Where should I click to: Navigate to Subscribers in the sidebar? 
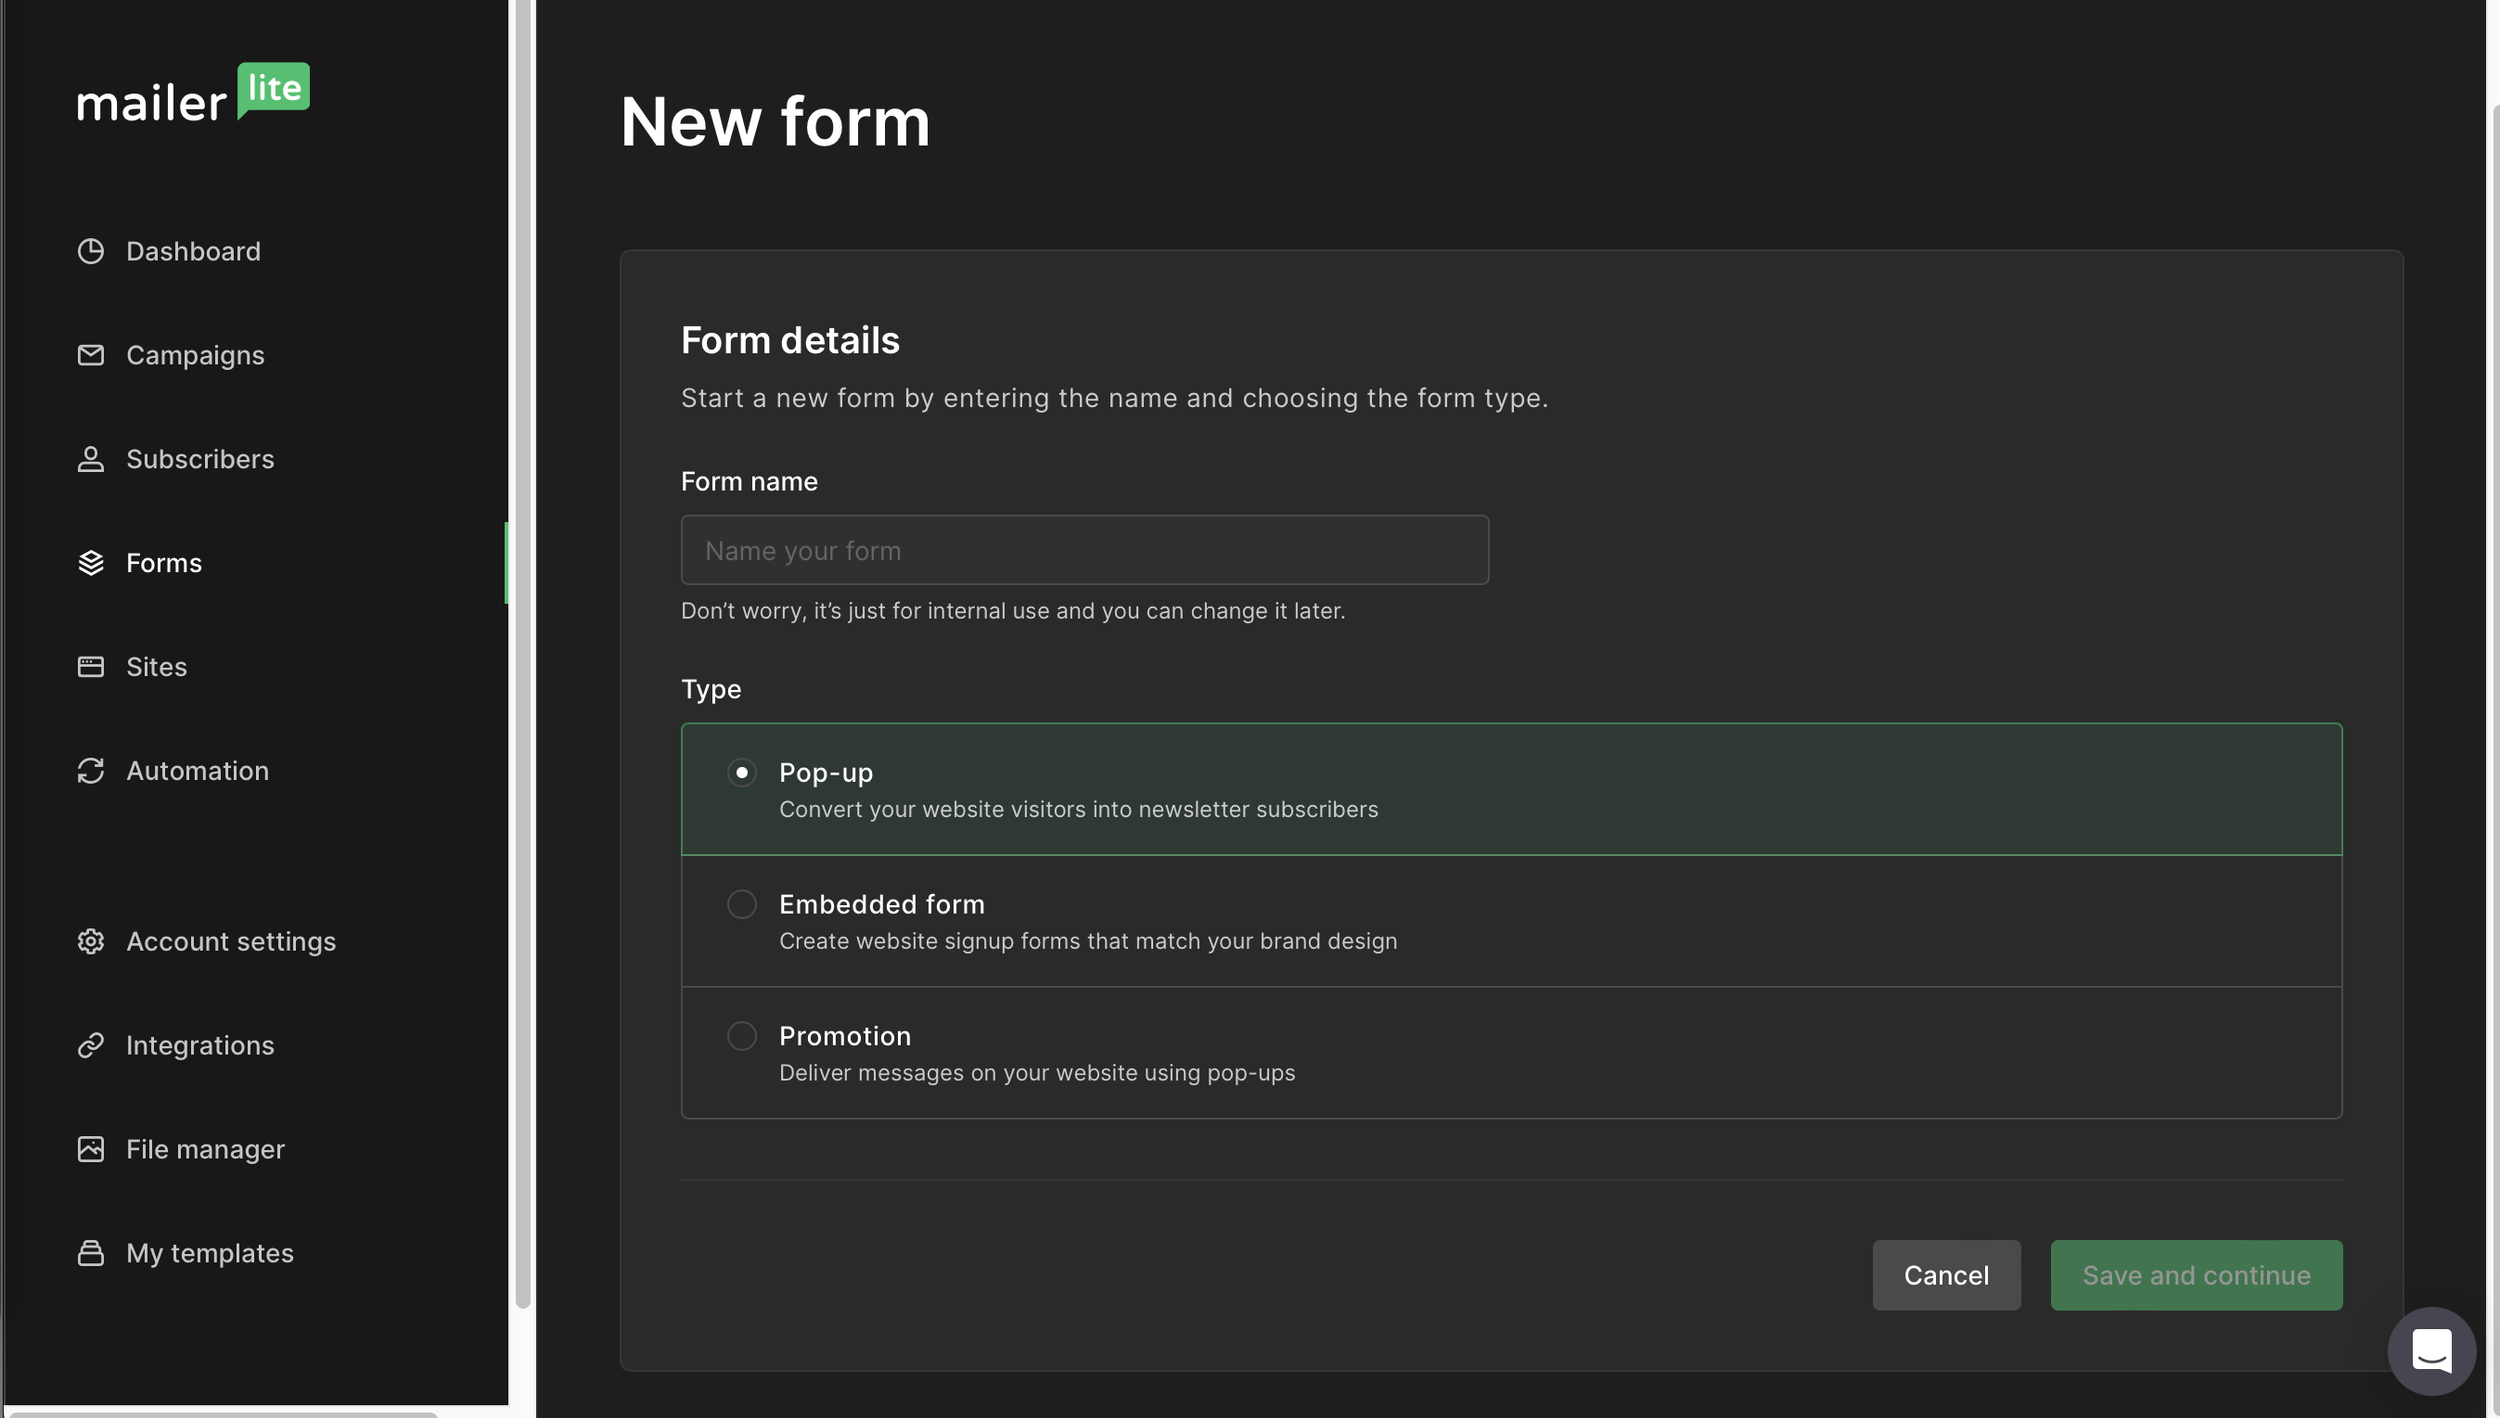point(200,459)
